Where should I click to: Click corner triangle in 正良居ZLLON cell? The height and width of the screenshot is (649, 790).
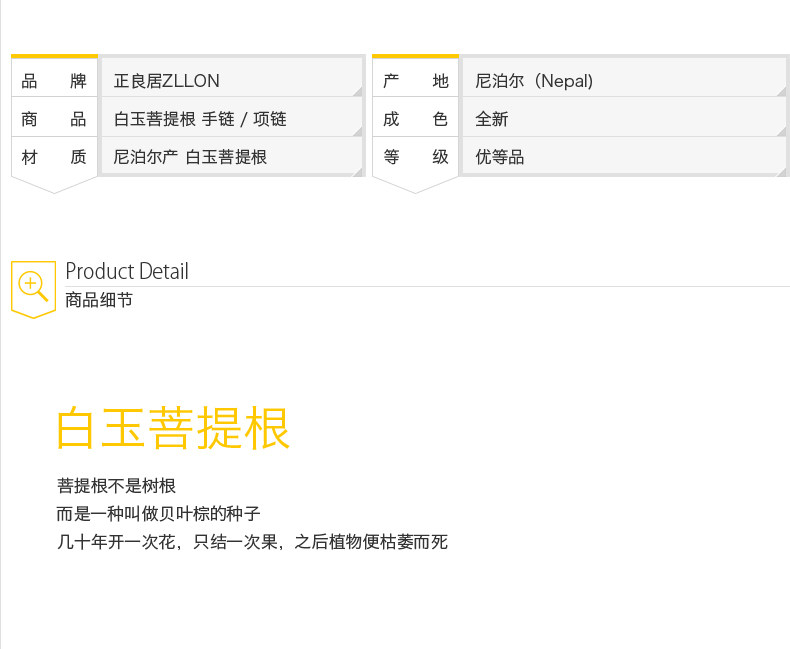point(357,91)
